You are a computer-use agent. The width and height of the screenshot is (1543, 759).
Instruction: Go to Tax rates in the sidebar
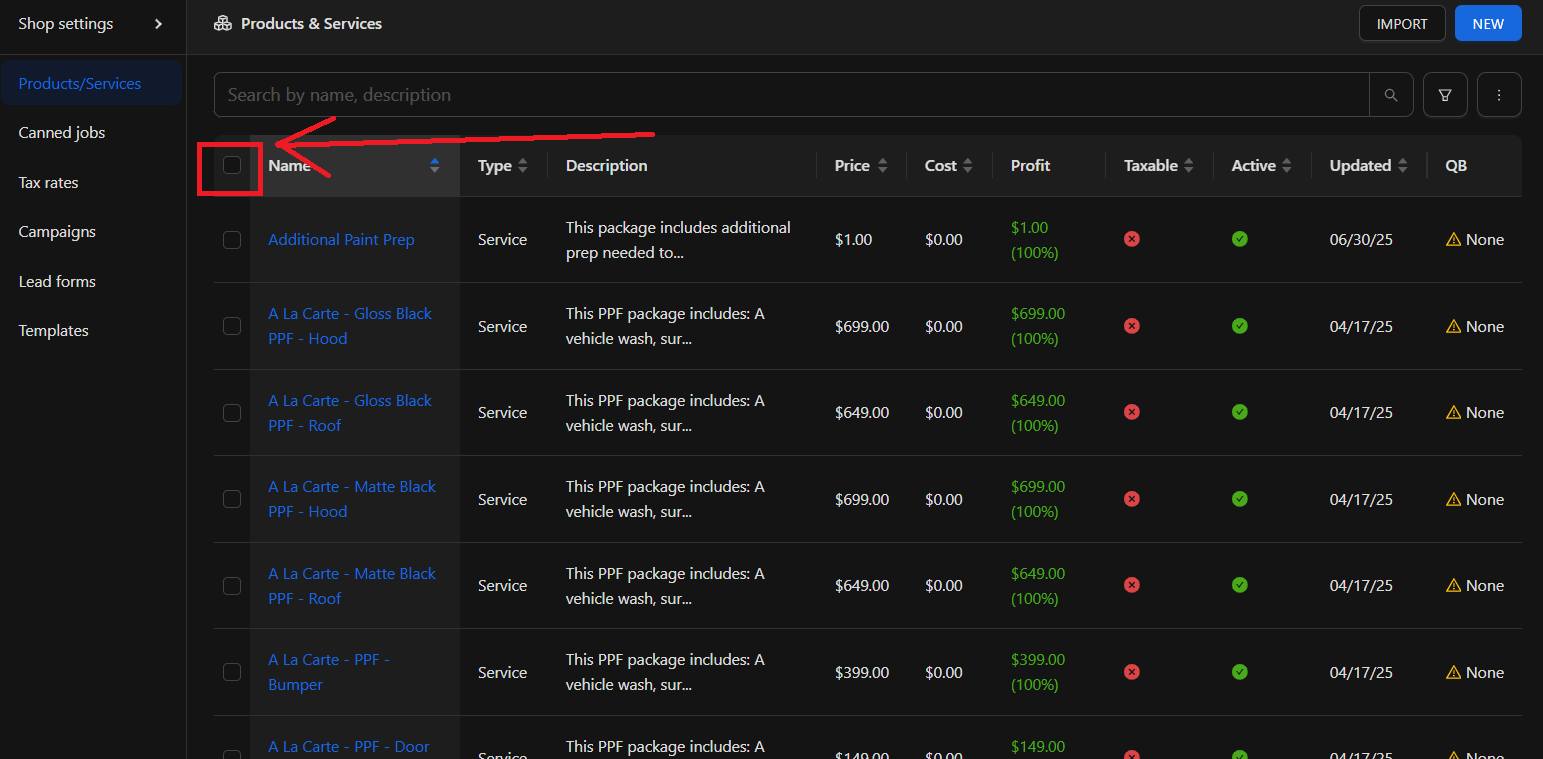coord(48,183)
